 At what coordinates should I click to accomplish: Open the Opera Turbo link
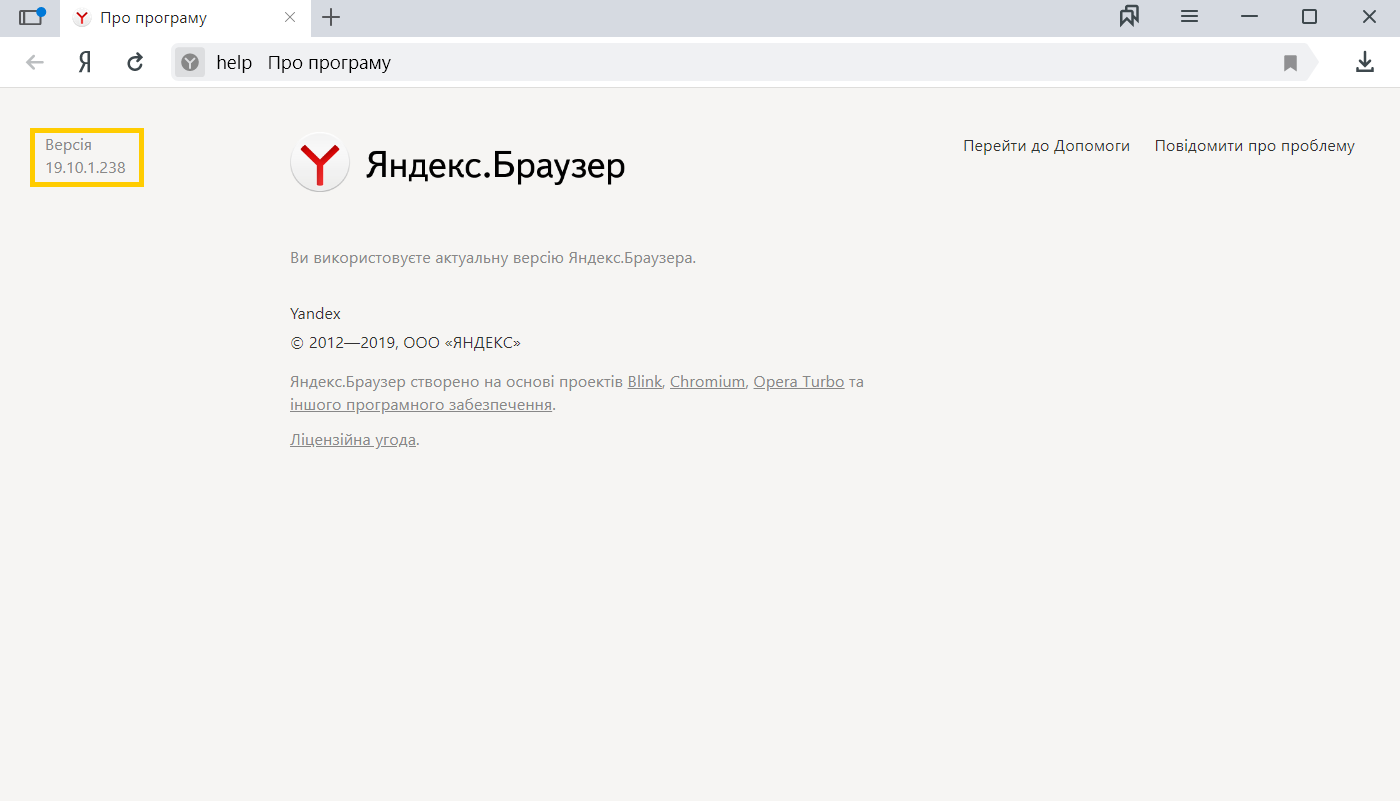click(x=798, y=382)
